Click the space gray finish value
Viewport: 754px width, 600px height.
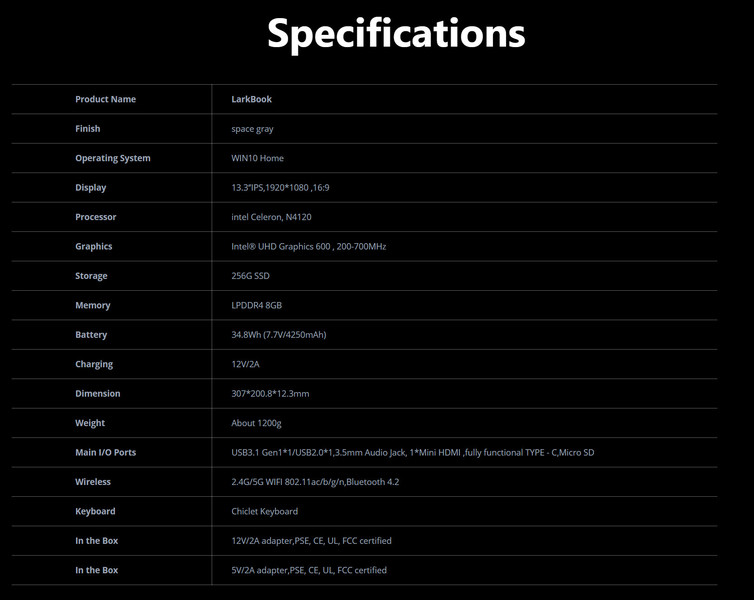252,129
